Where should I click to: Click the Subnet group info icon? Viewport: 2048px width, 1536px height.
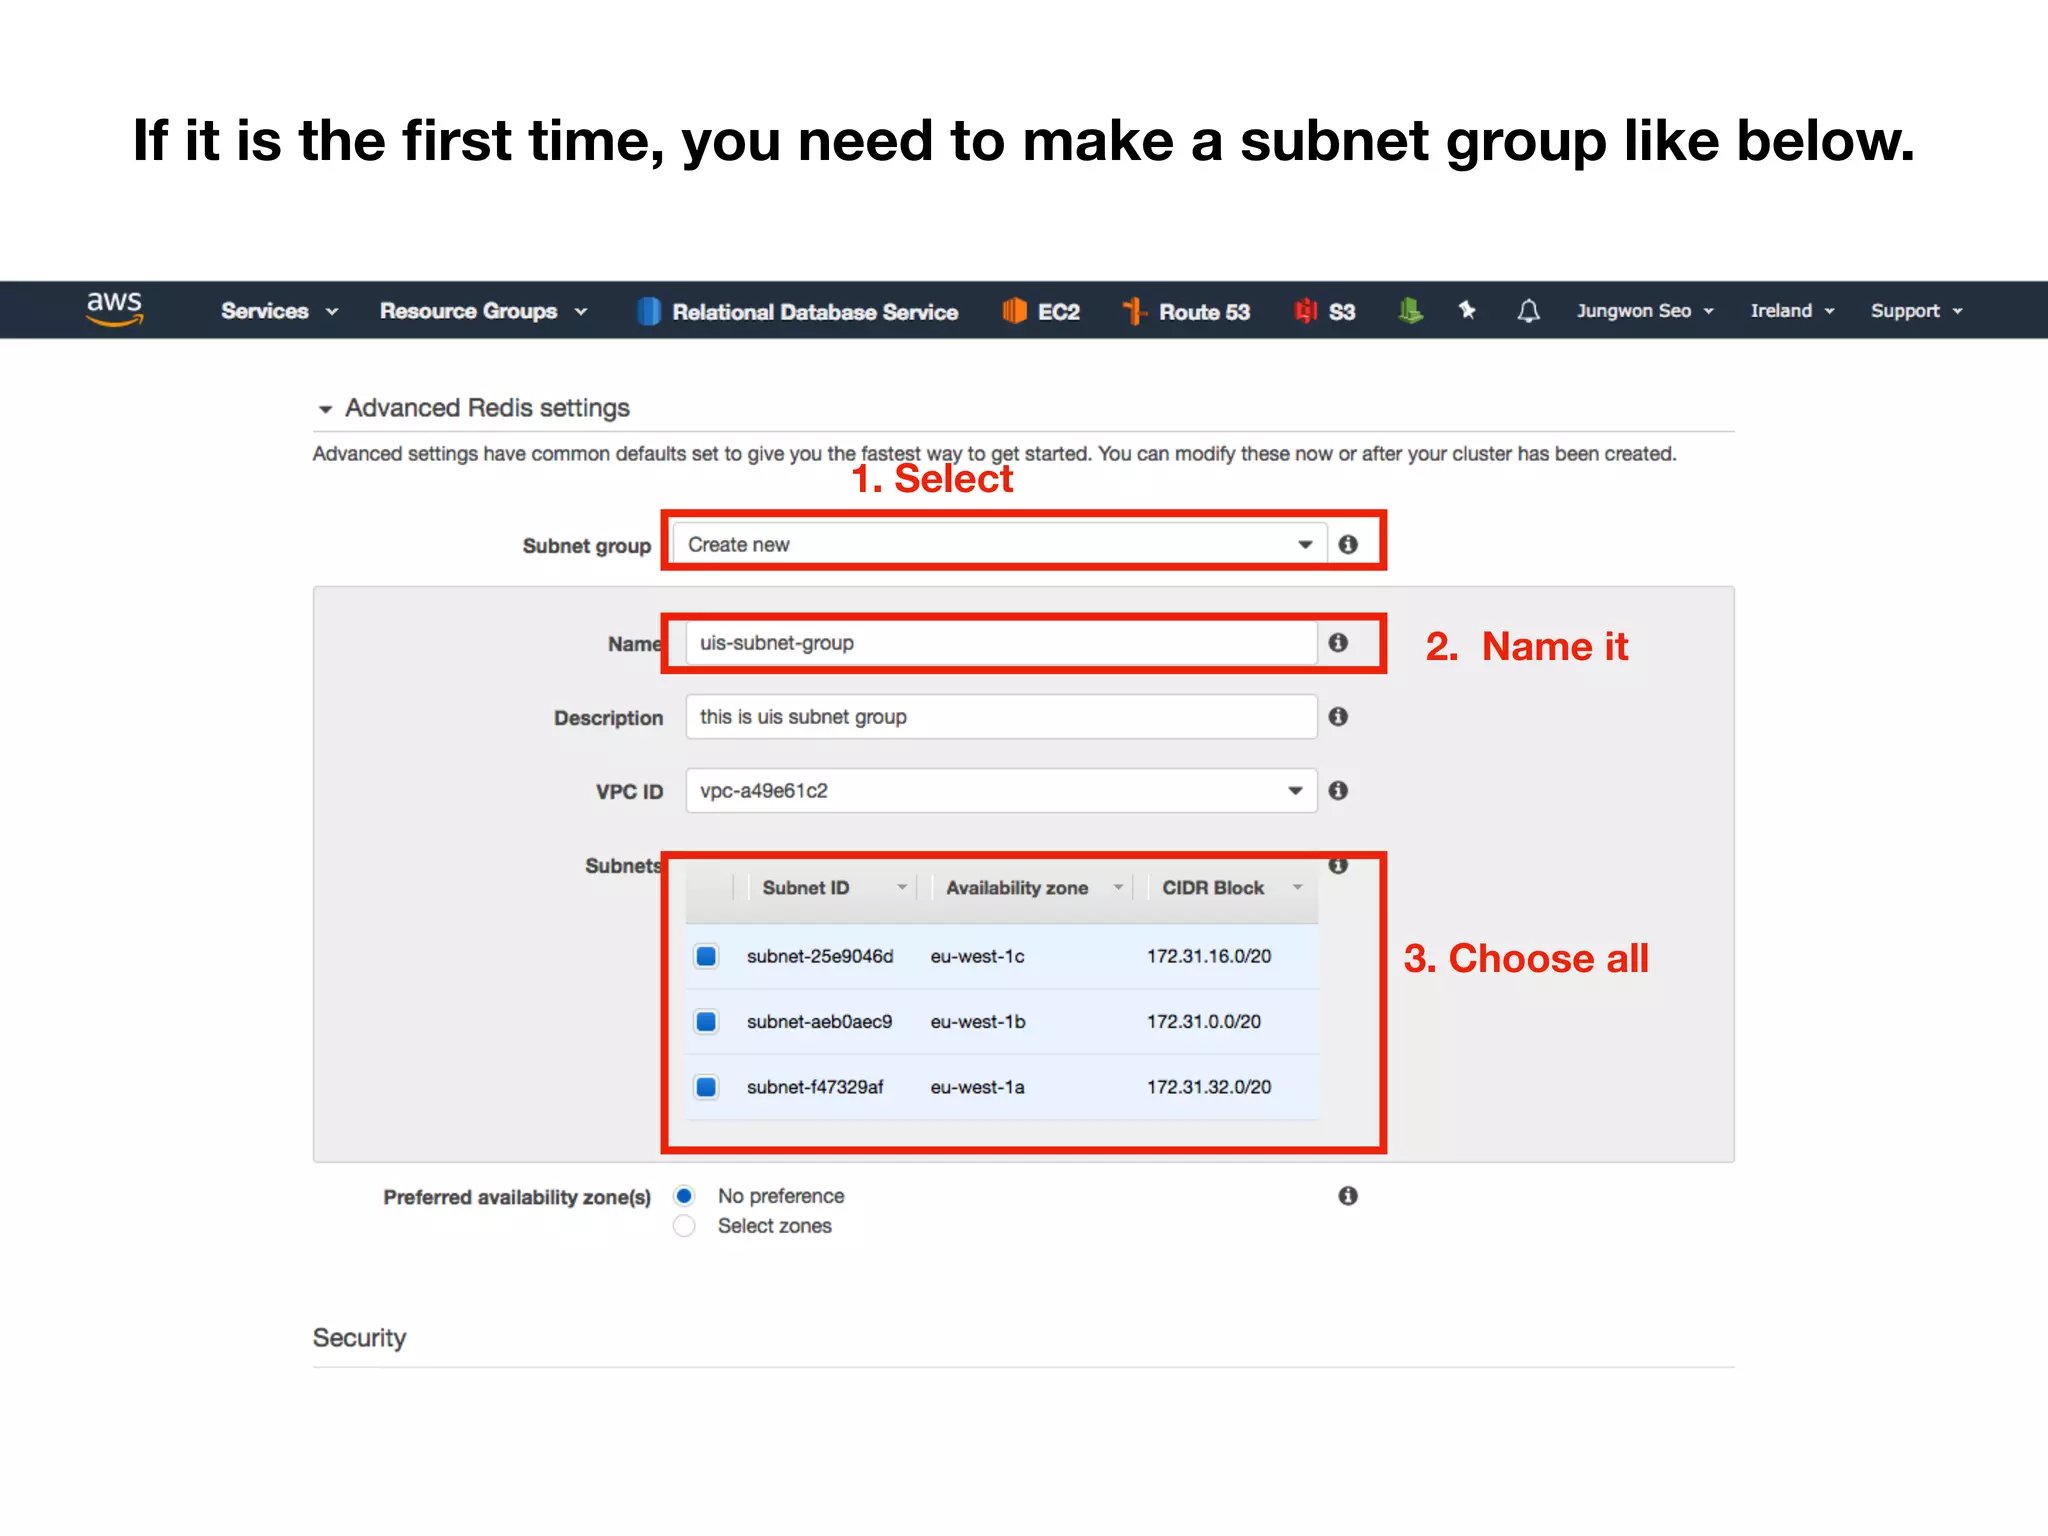(x=1348, y=544)
